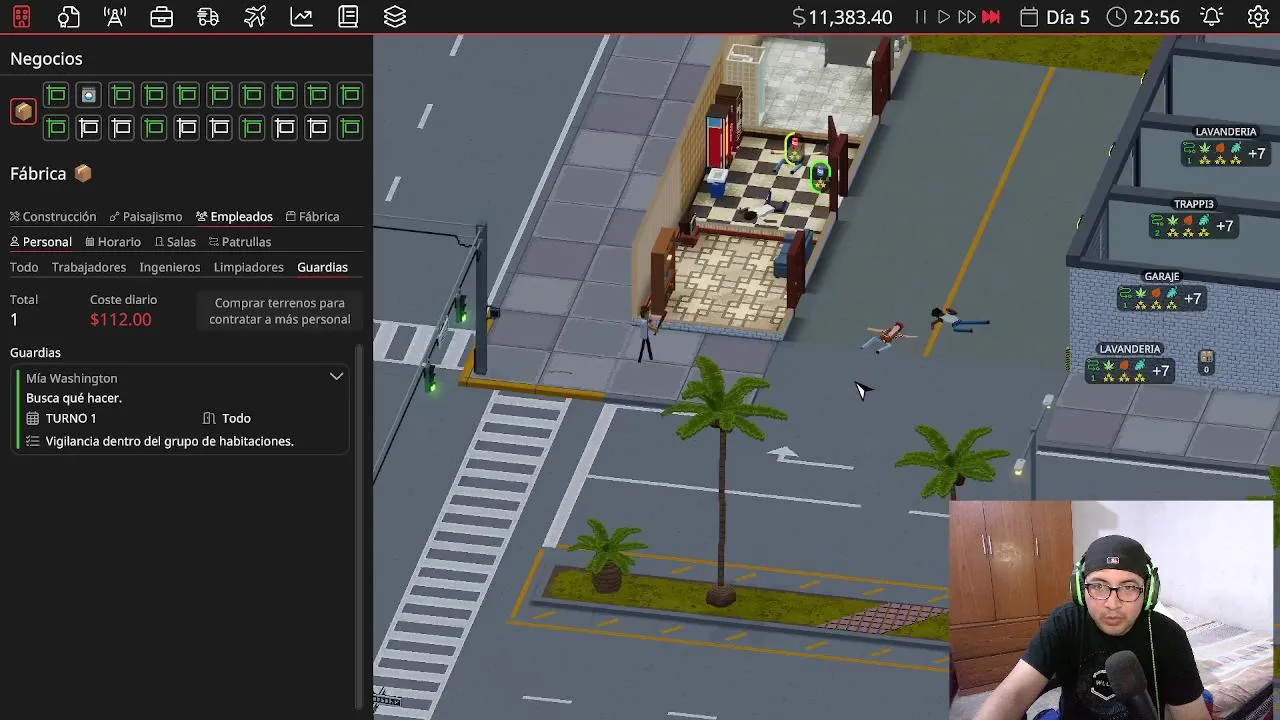Image resolution: width=1280 pixels, height=720 pixels.
Task: Click the $11,383.40 money balance
Action: coord(842,17)
